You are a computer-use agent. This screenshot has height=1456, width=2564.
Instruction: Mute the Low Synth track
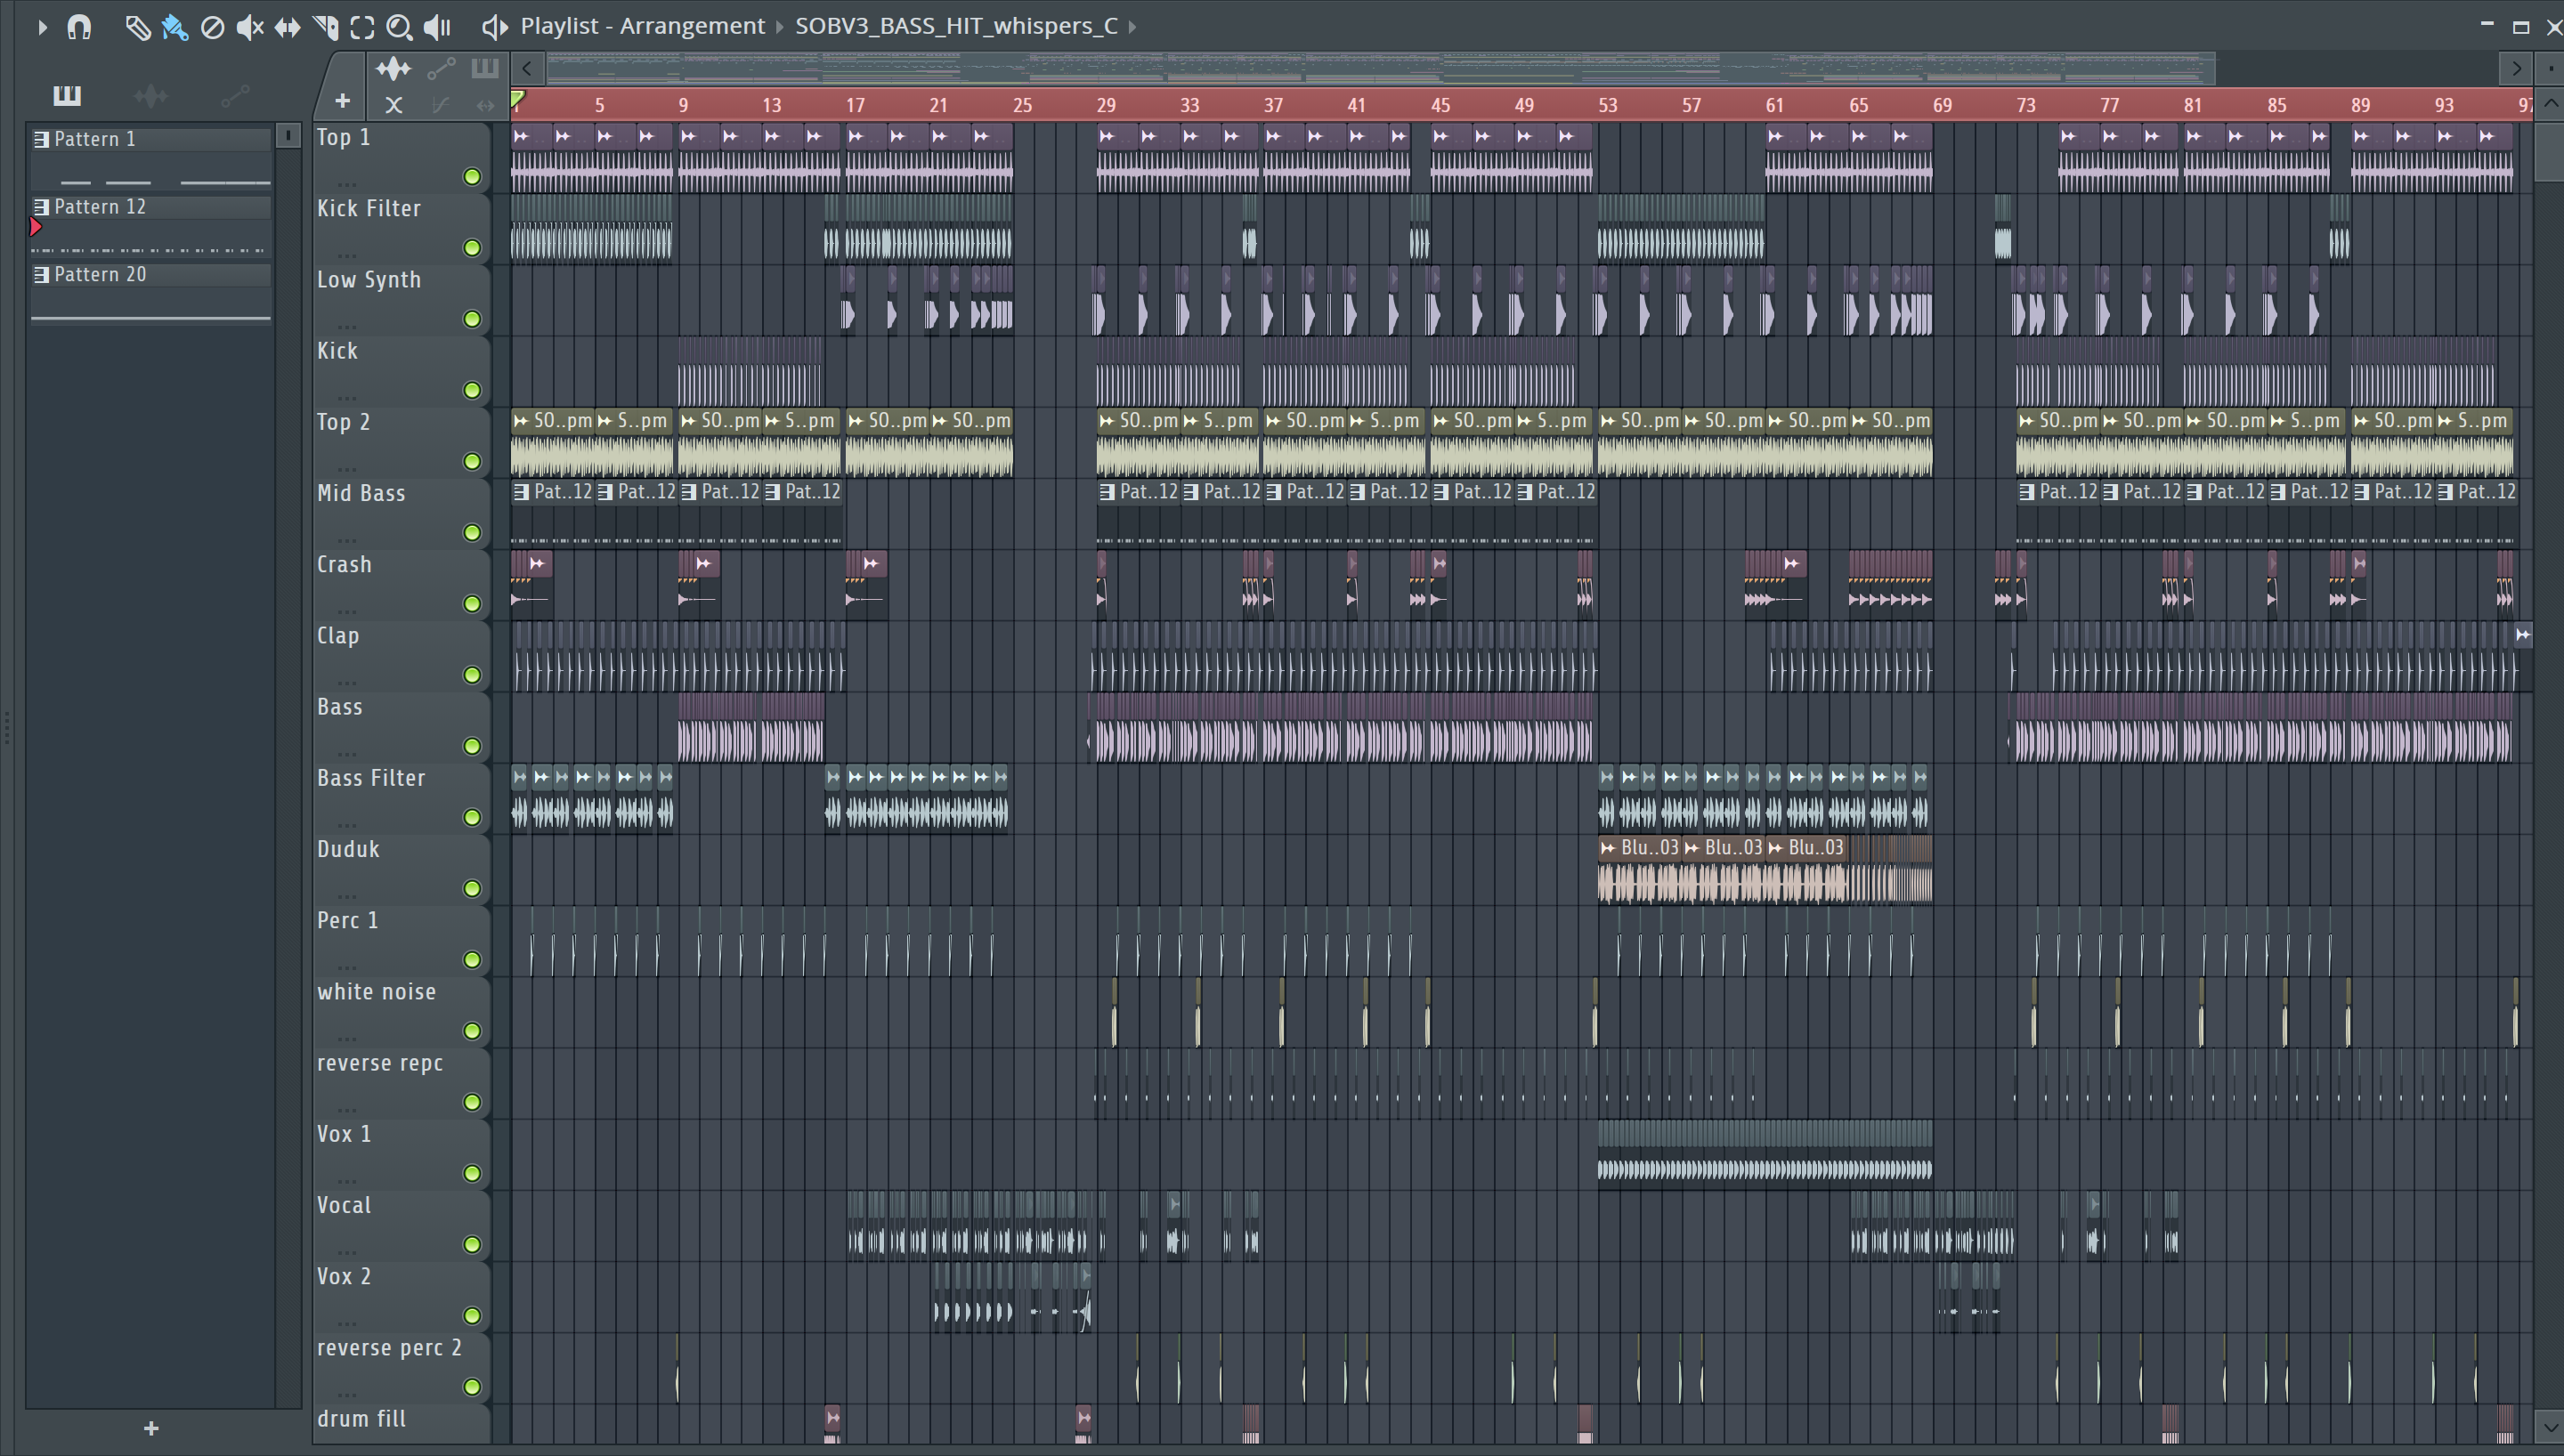tap(472, 319)
